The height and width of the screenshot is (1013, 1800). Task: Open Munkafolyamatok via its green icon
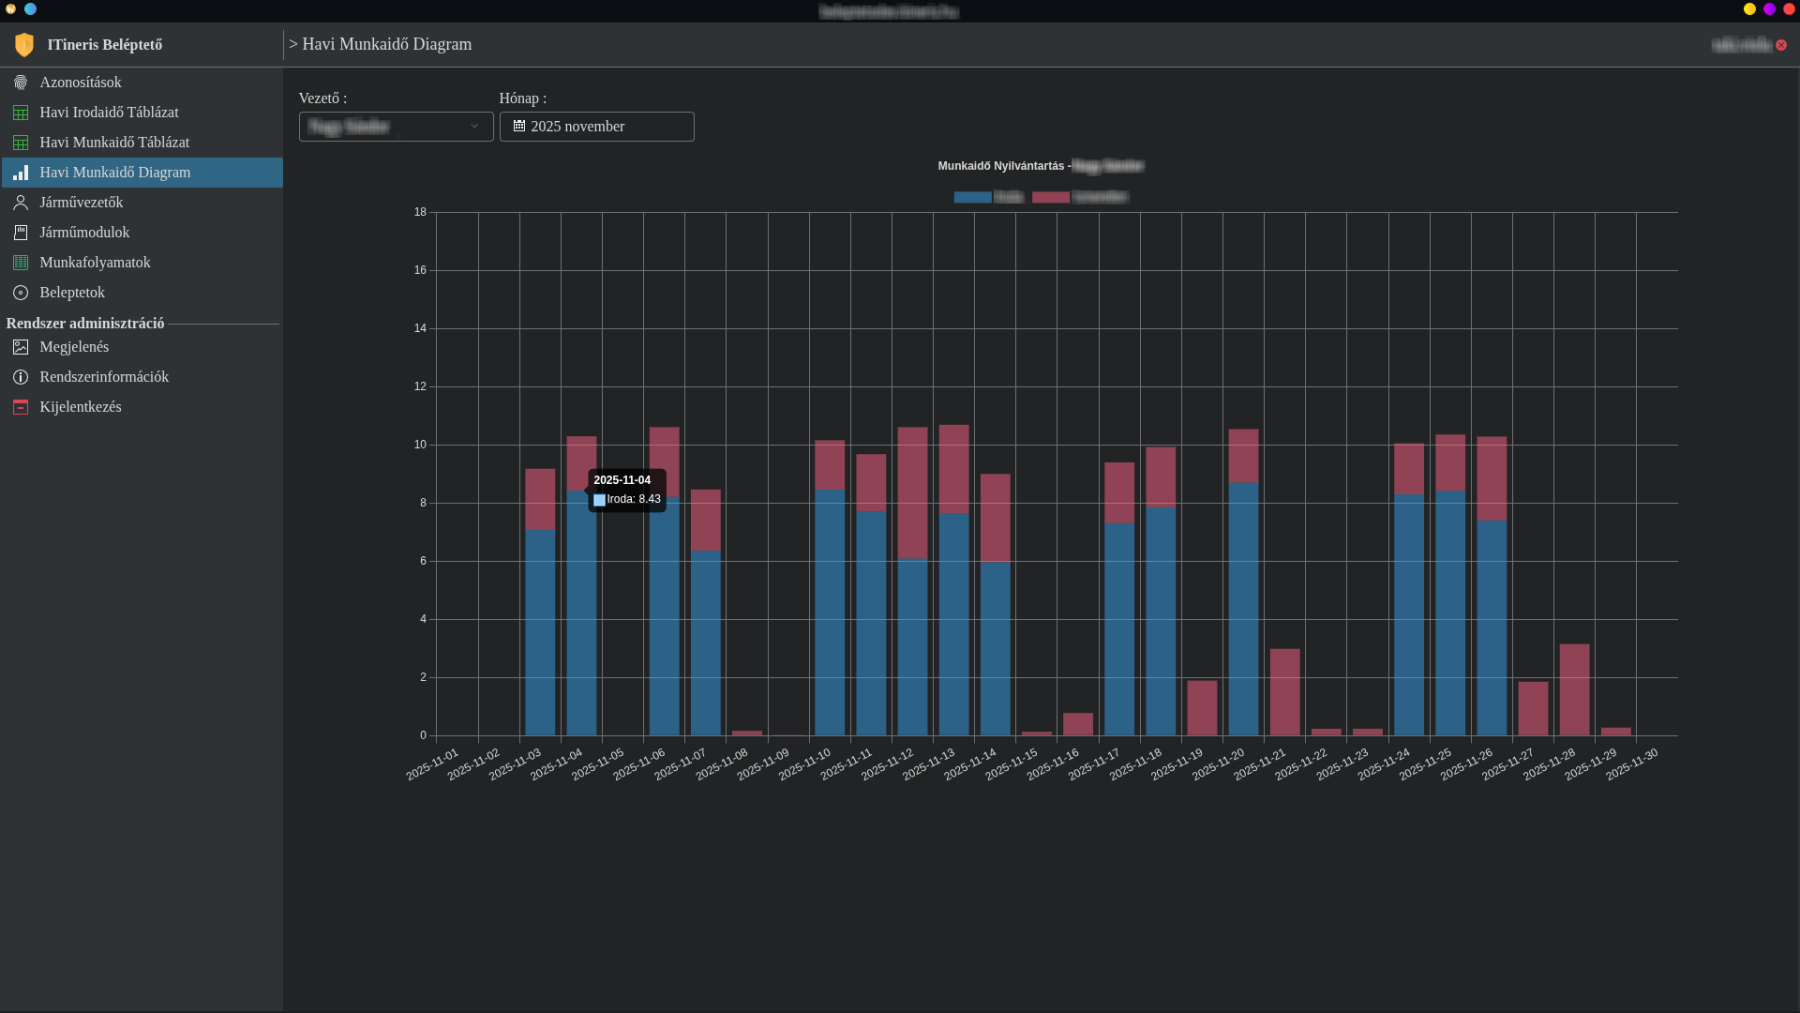[x=20, y=263]
